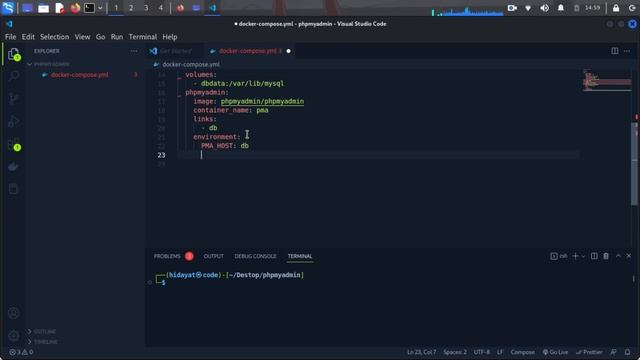Screen dimensions: 640x360
Task: Click Prettier in status bar
Action: click(589, 352)
